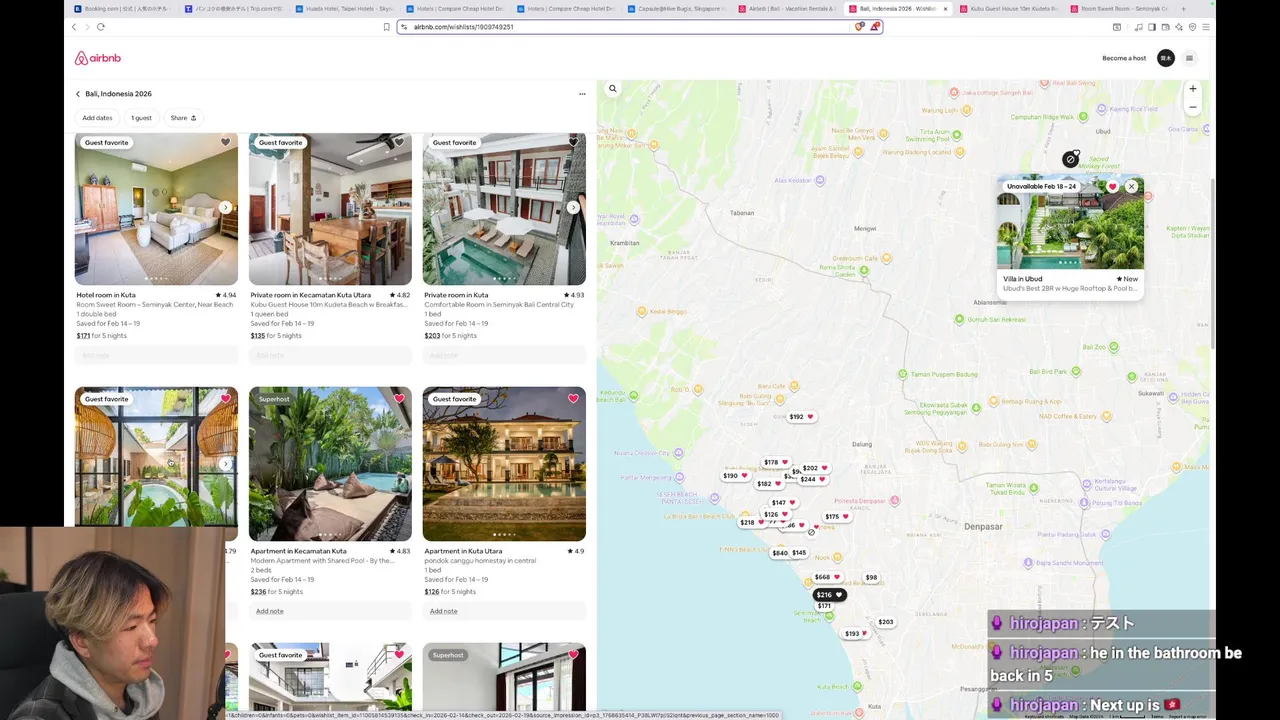Open the Airbnb home logo
This screenshot has height=720, width=1280.
pos(97,58)
